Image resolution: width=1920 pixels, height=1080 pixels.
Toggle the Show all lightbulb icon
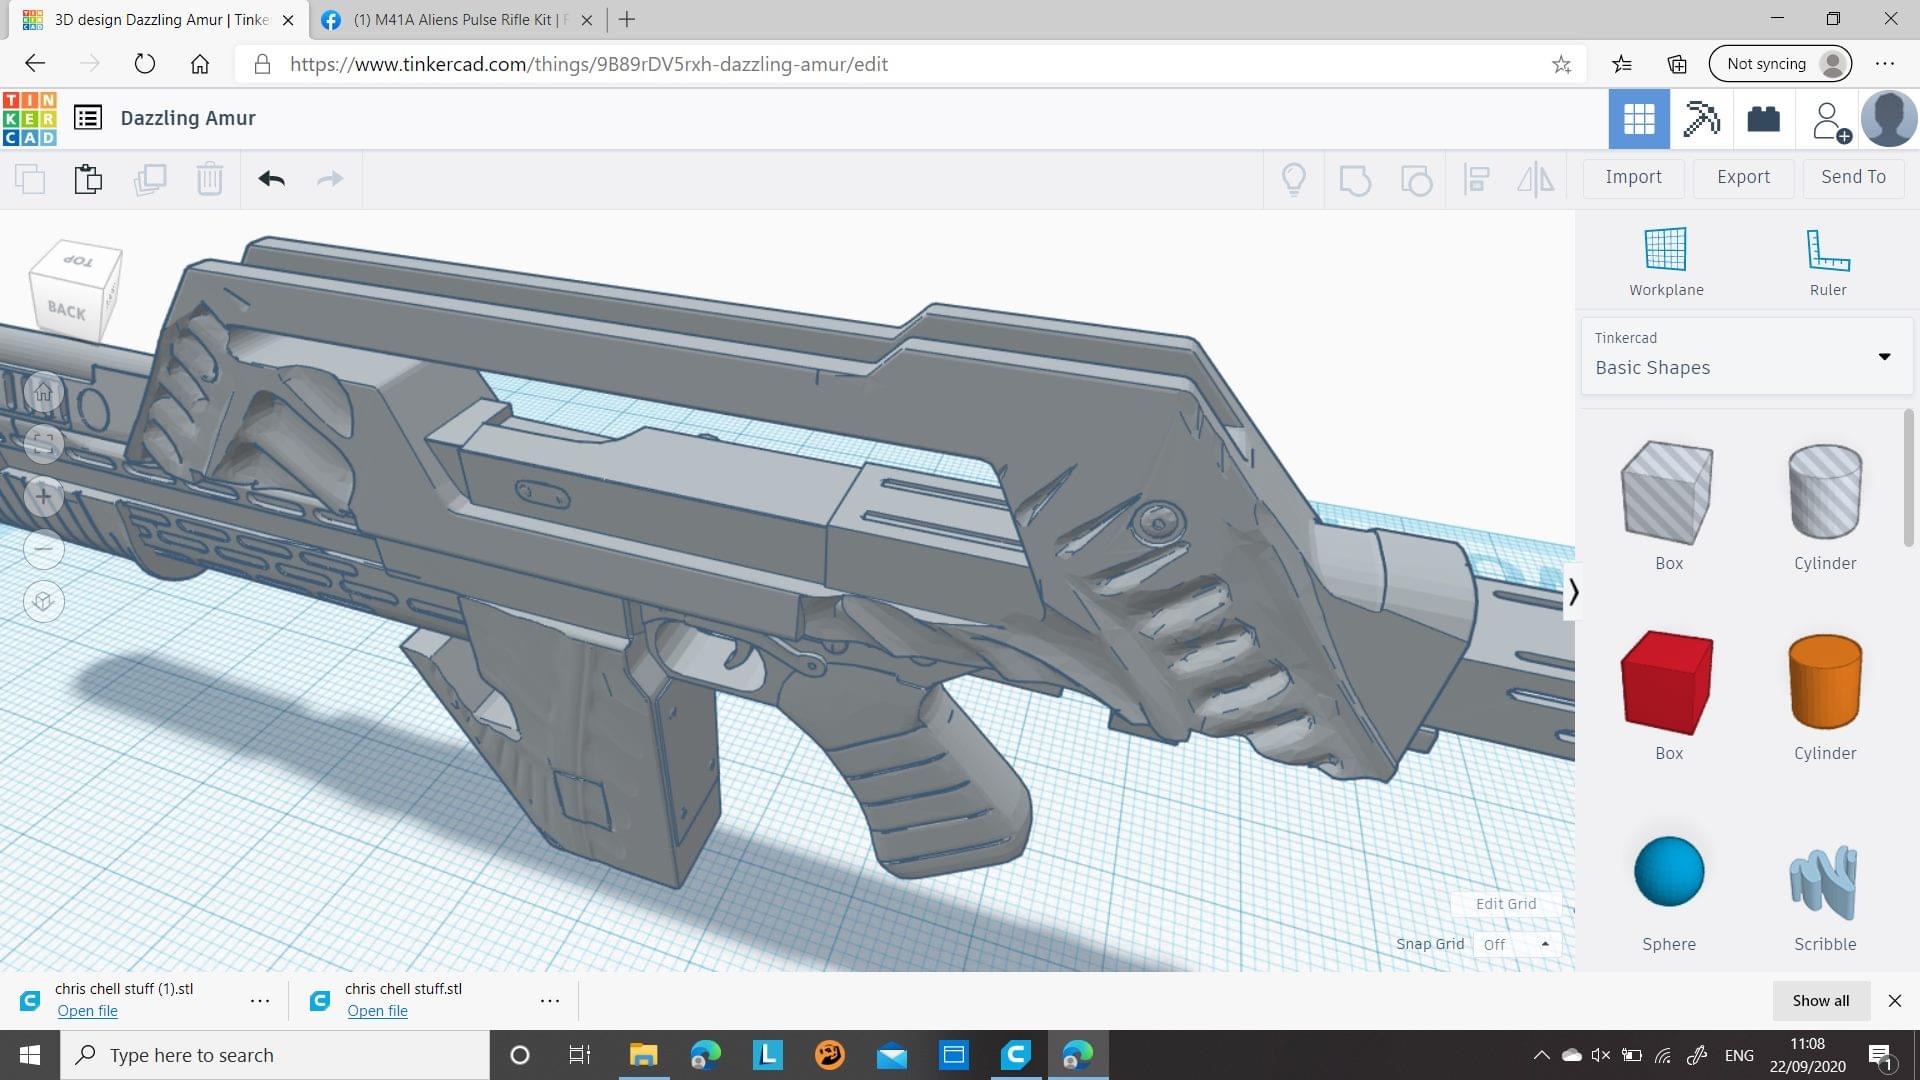(x=1294, y=179)
